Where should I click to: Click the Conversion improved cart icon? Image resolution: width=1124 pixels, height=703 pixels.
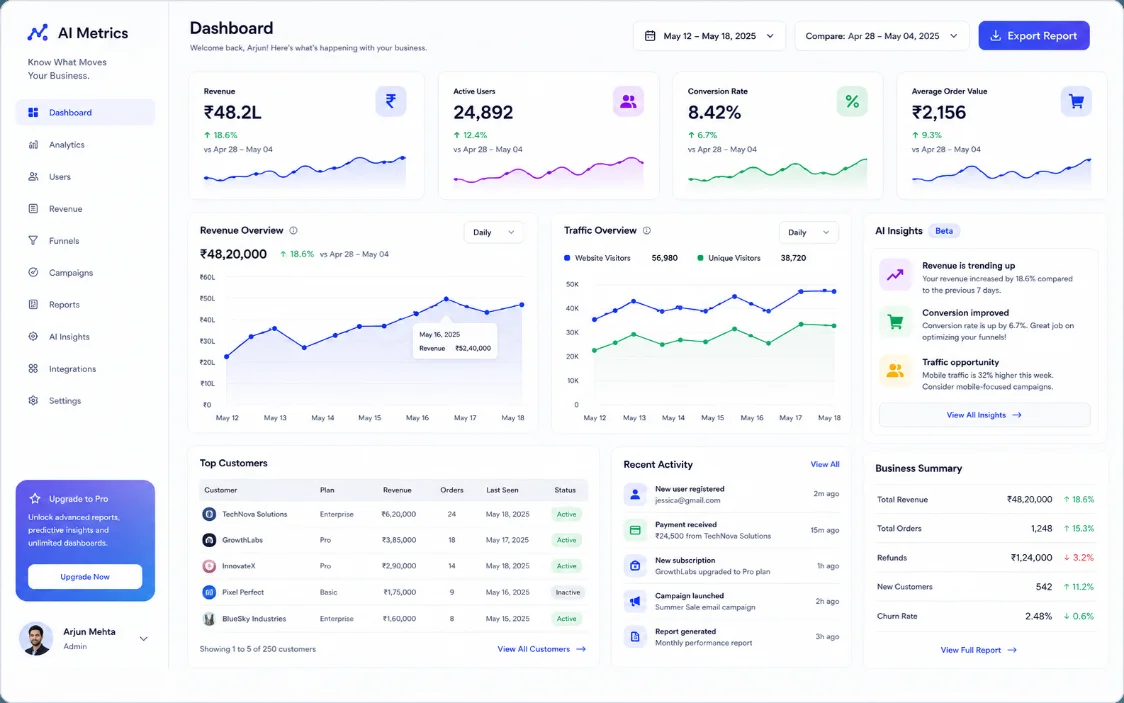tap(895, 322)
